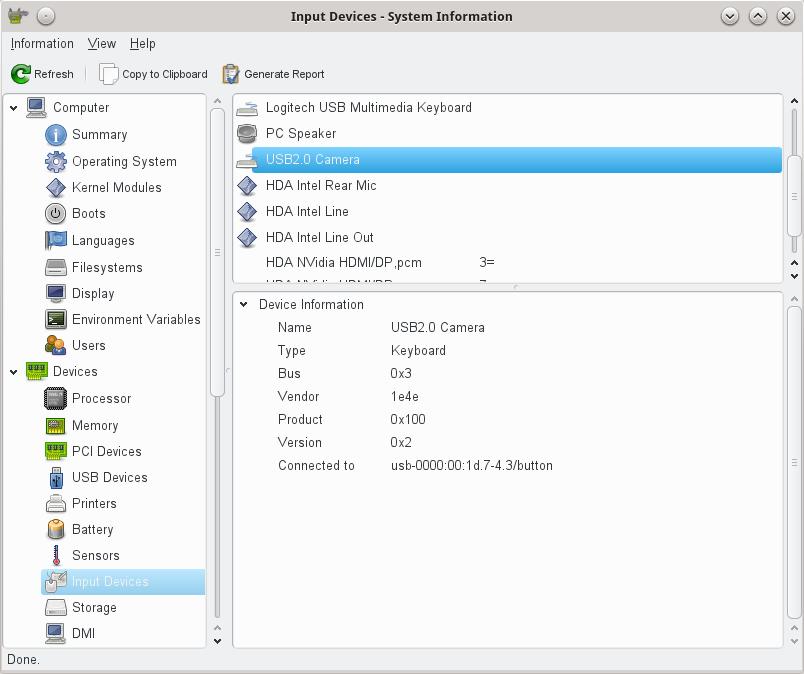The height and width of the screenshot is (674, 804).
Task: Generate a report from toolbar
Action: coord(273,74)
